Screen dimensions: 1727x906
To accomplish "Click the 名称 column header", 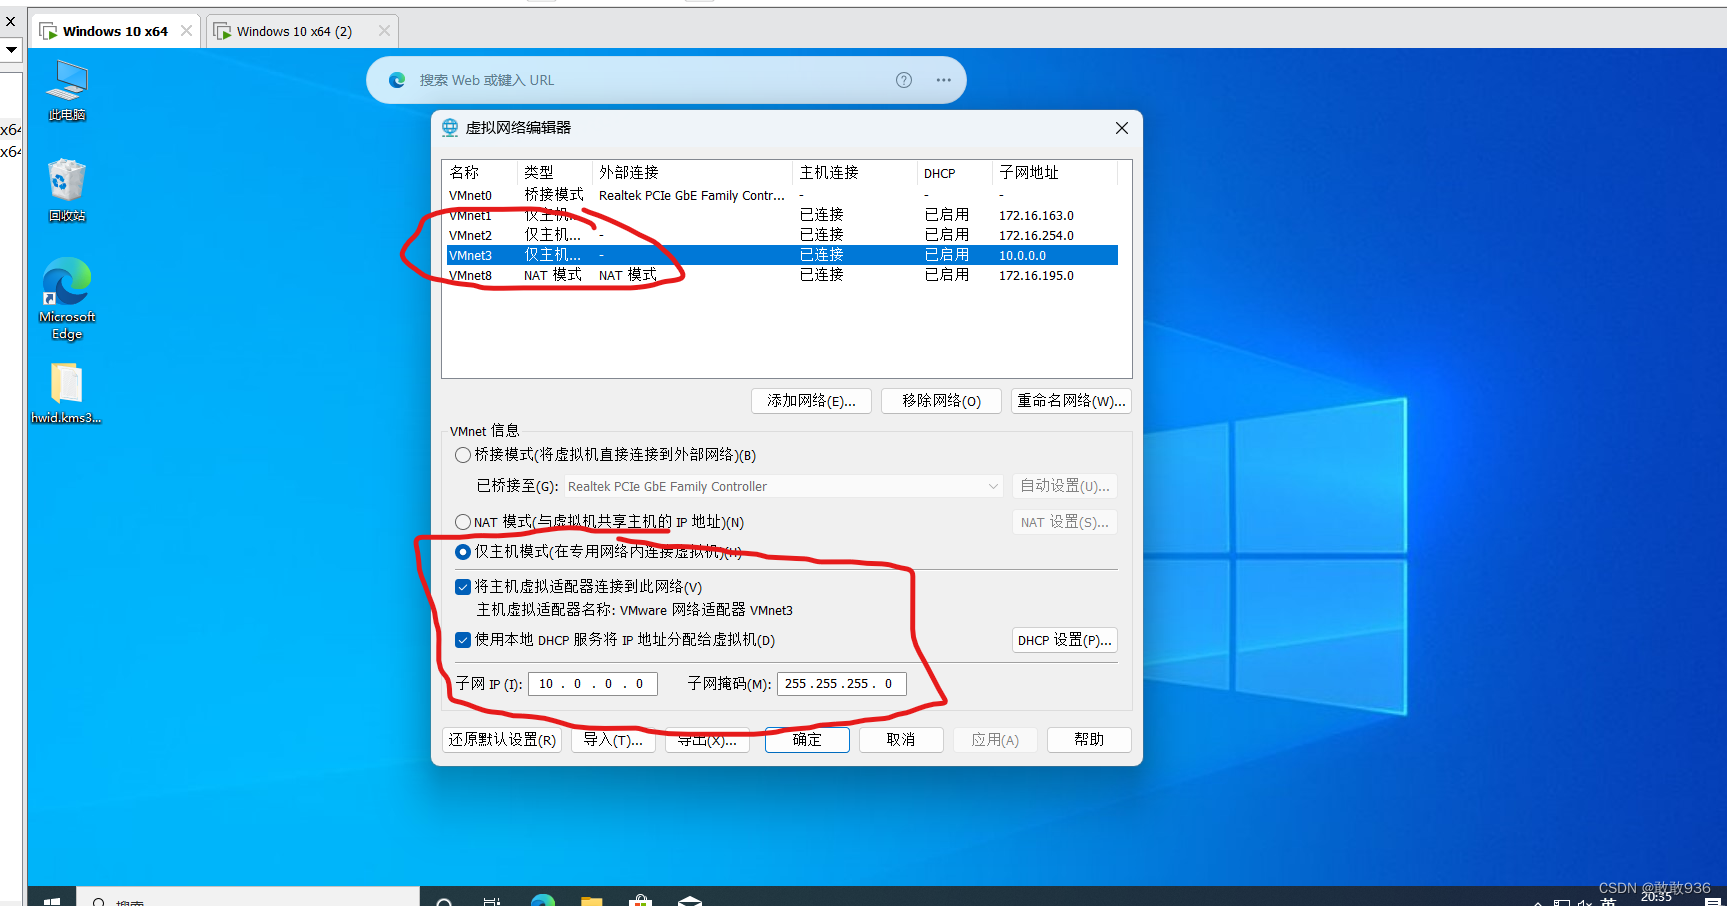I will coord(480,173).
